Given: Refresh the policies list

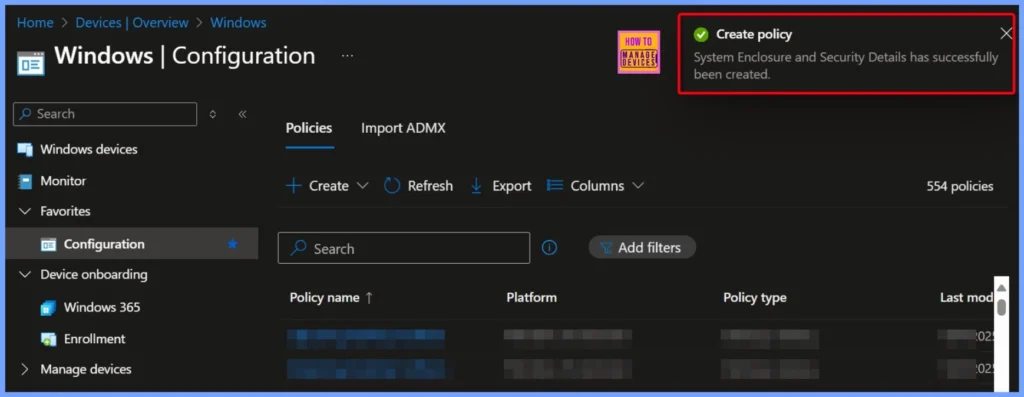Looking at the screenshot, I should pyautogui.click(x=418, y=186).
